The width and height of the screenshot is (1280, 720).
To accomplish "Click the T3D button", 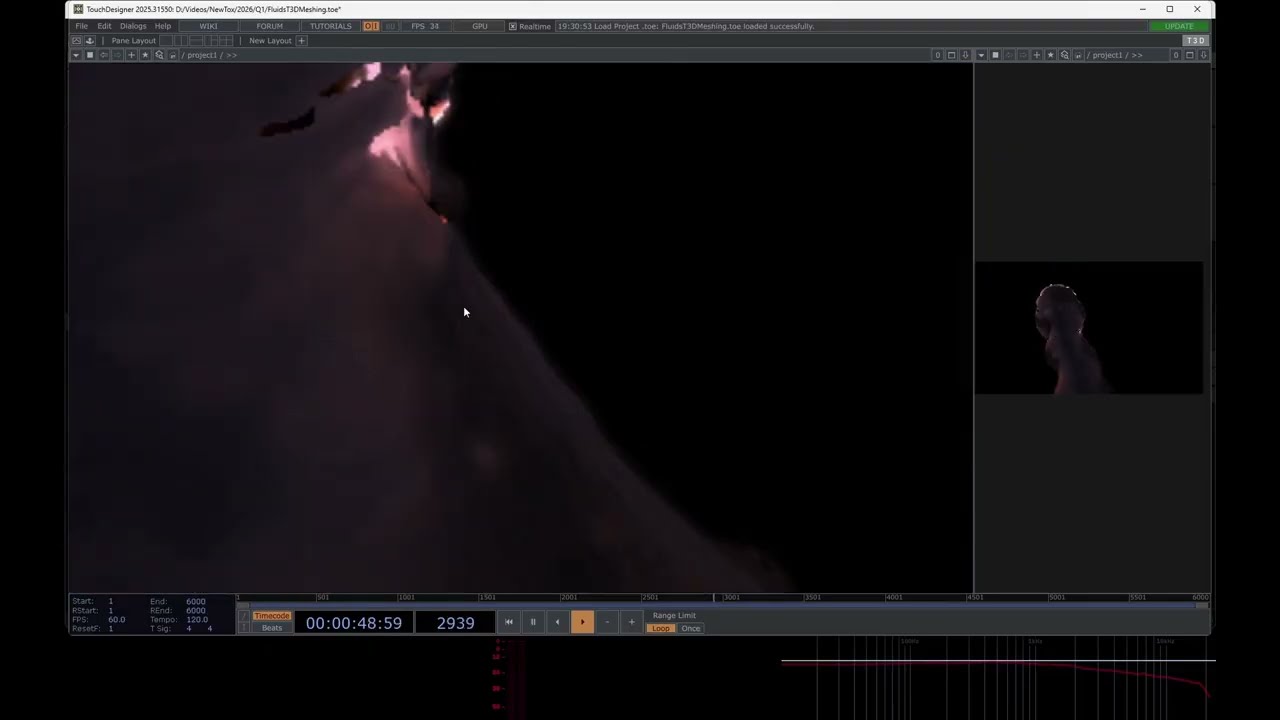I will tap(1195, 40).
